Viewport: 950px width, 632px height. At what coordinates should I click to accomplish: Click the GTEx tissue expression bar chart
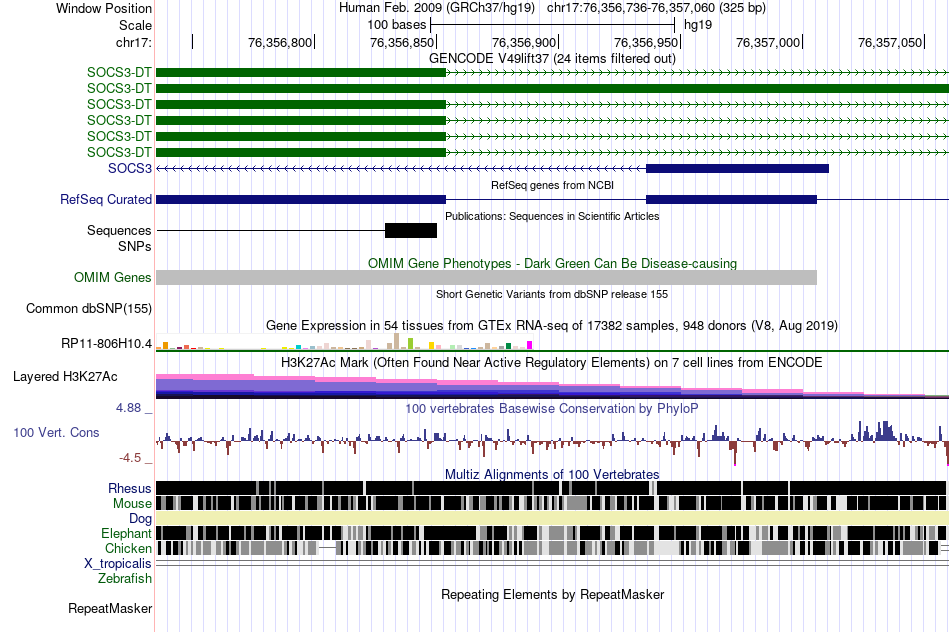(x=344, y=342)
